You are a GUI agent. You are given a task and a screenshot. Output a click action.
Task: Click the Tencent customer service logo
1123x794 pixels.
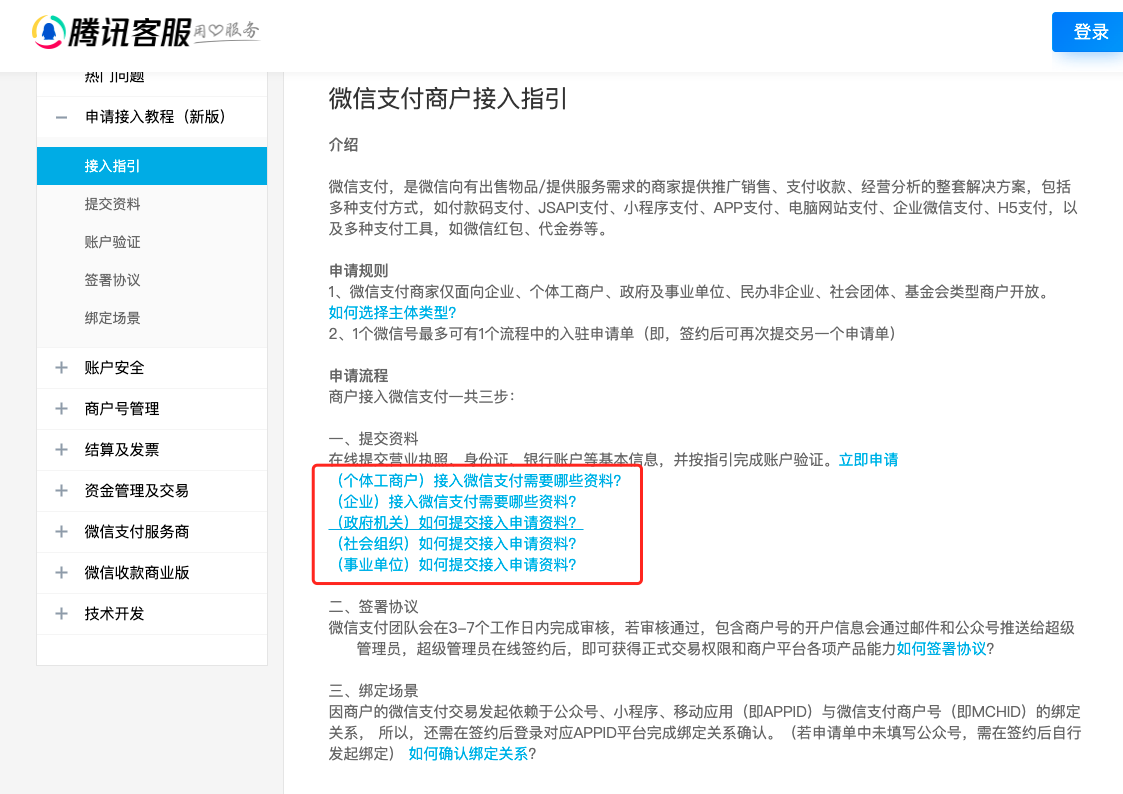point(146,32)
